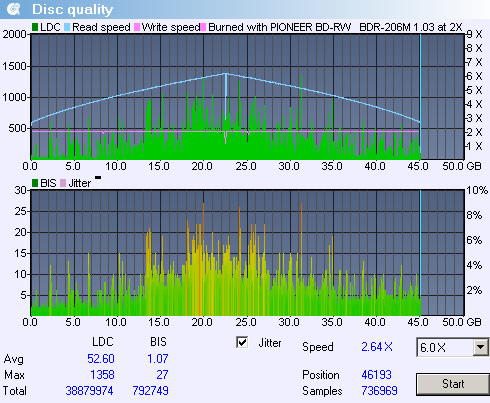Click the blue Read speed legend swatch
Viewport: 490px width, 403px height.
coord(67,27)
